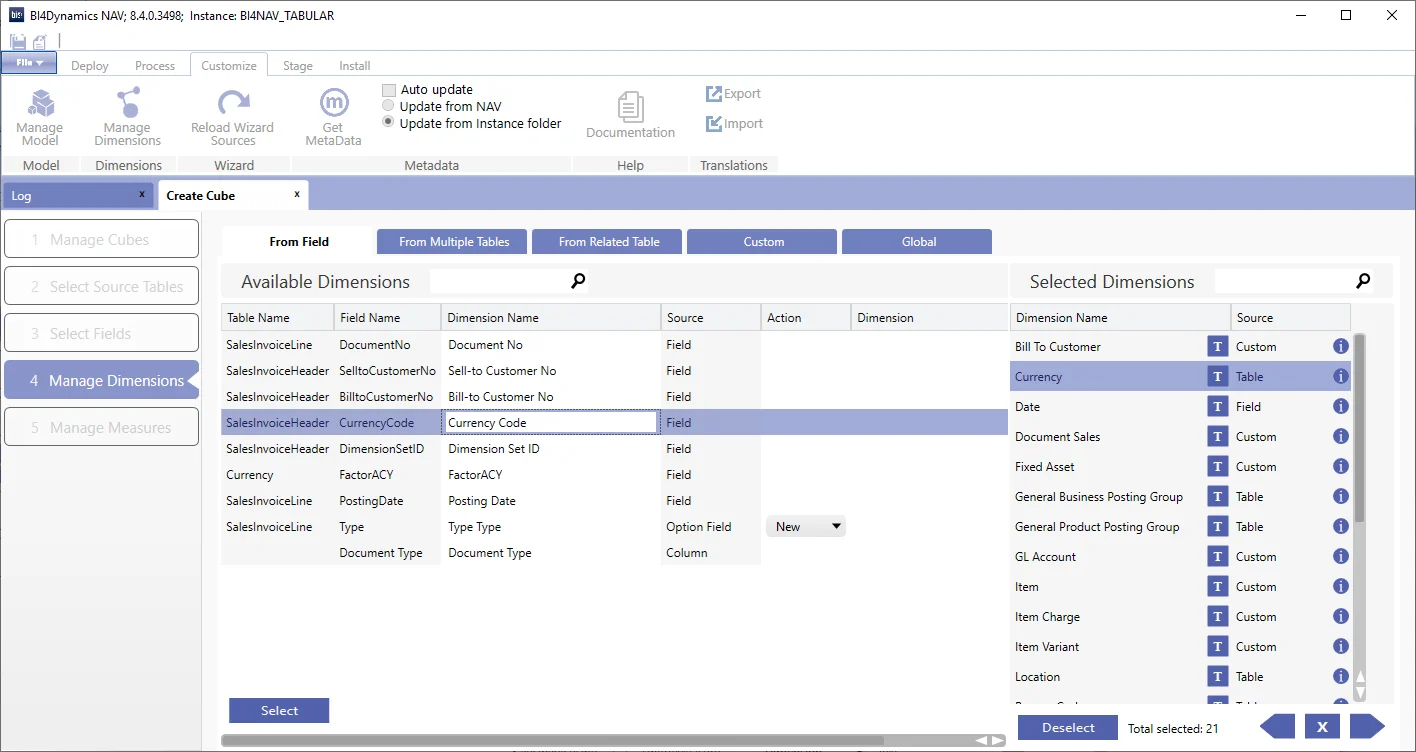
Task: Open the File menu dropdown
Action: point(29,63)
